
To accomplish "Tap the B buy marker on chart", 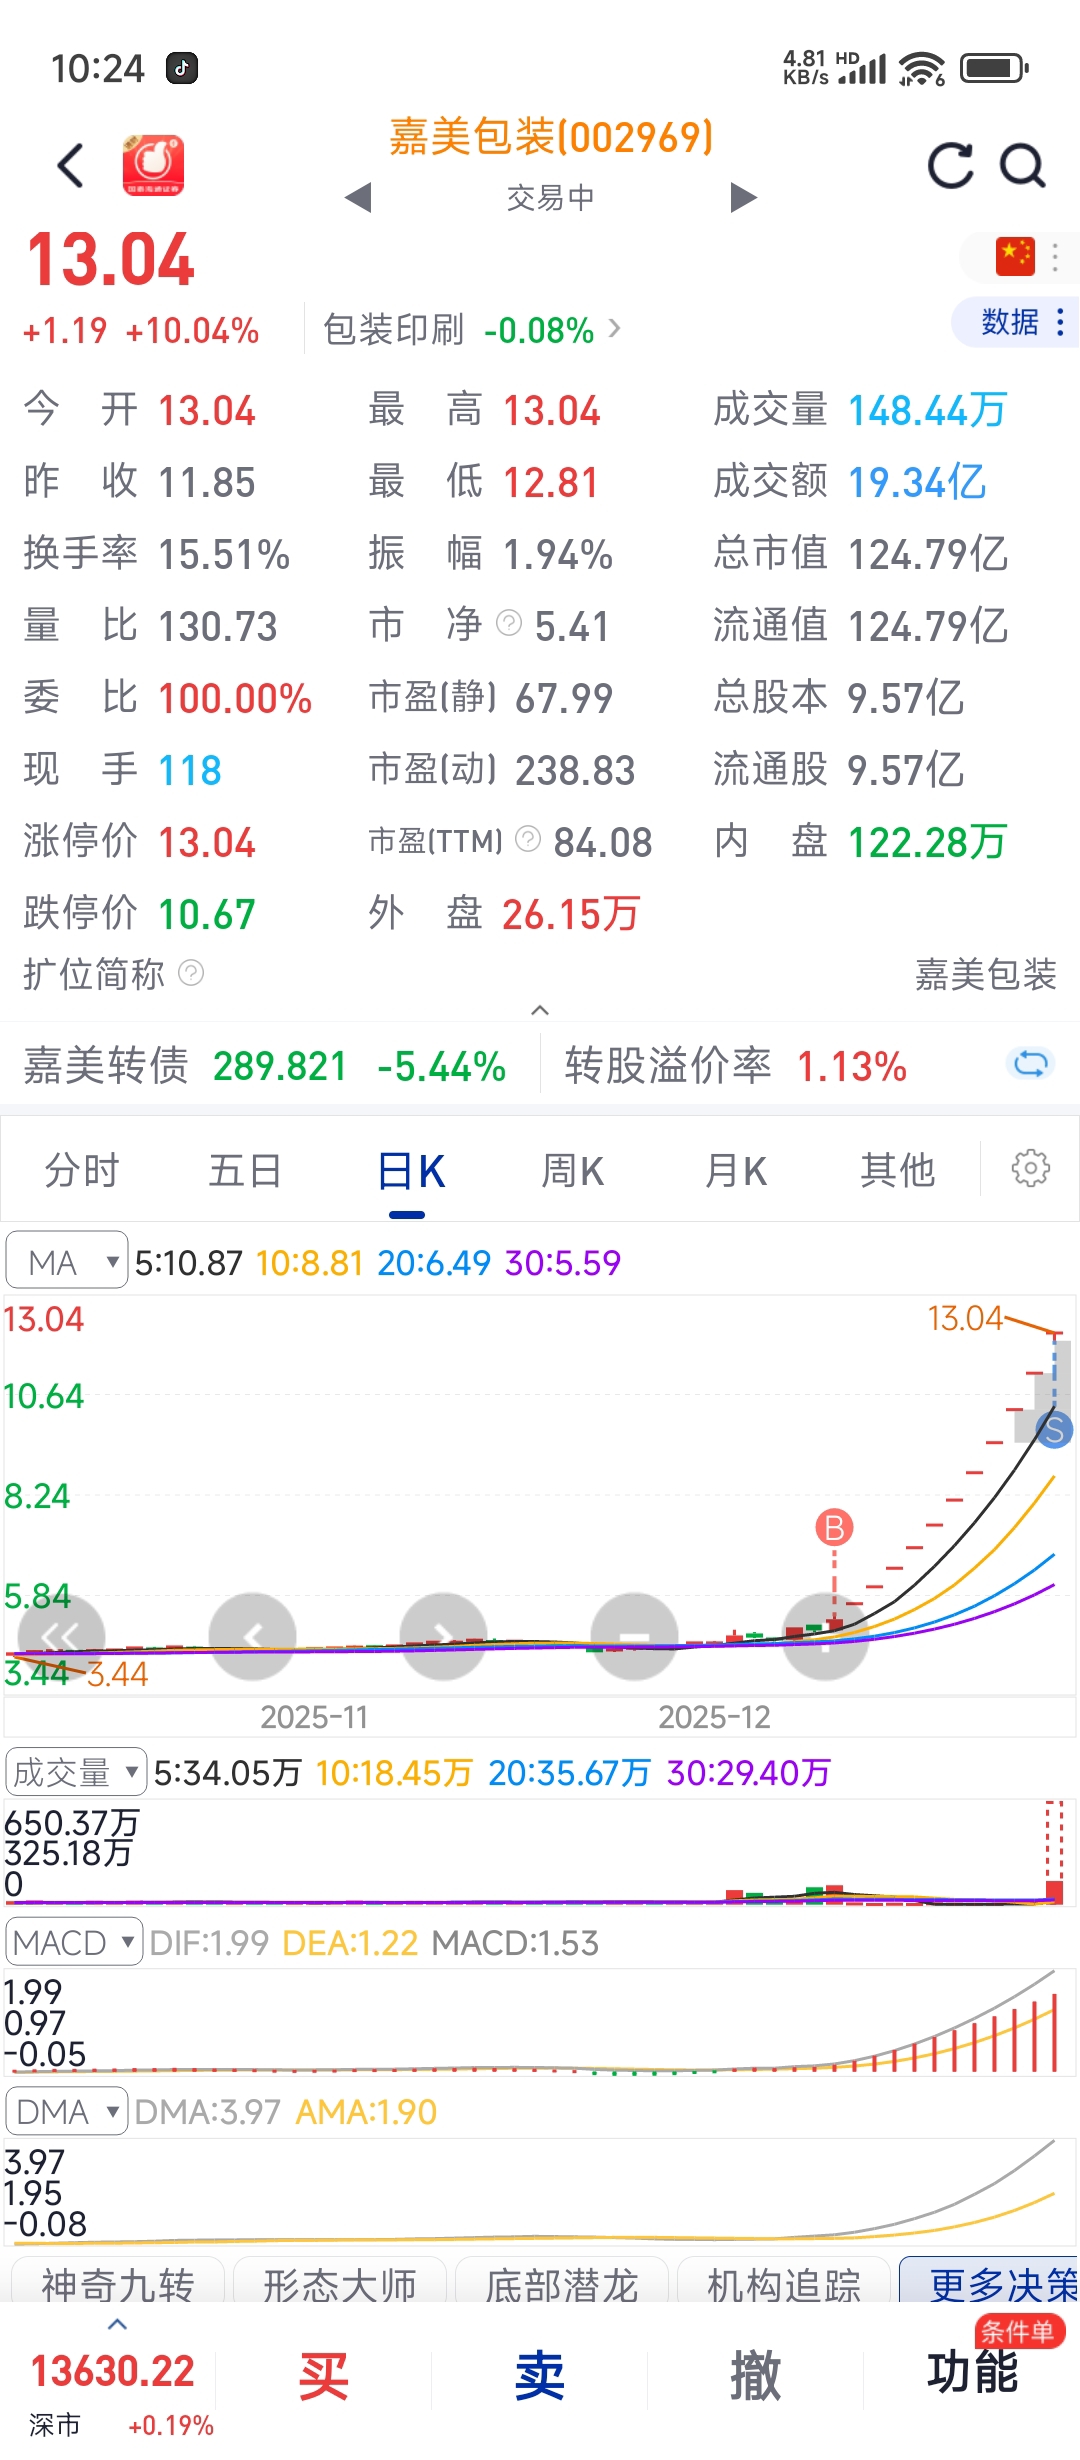I will point(835,1527).
